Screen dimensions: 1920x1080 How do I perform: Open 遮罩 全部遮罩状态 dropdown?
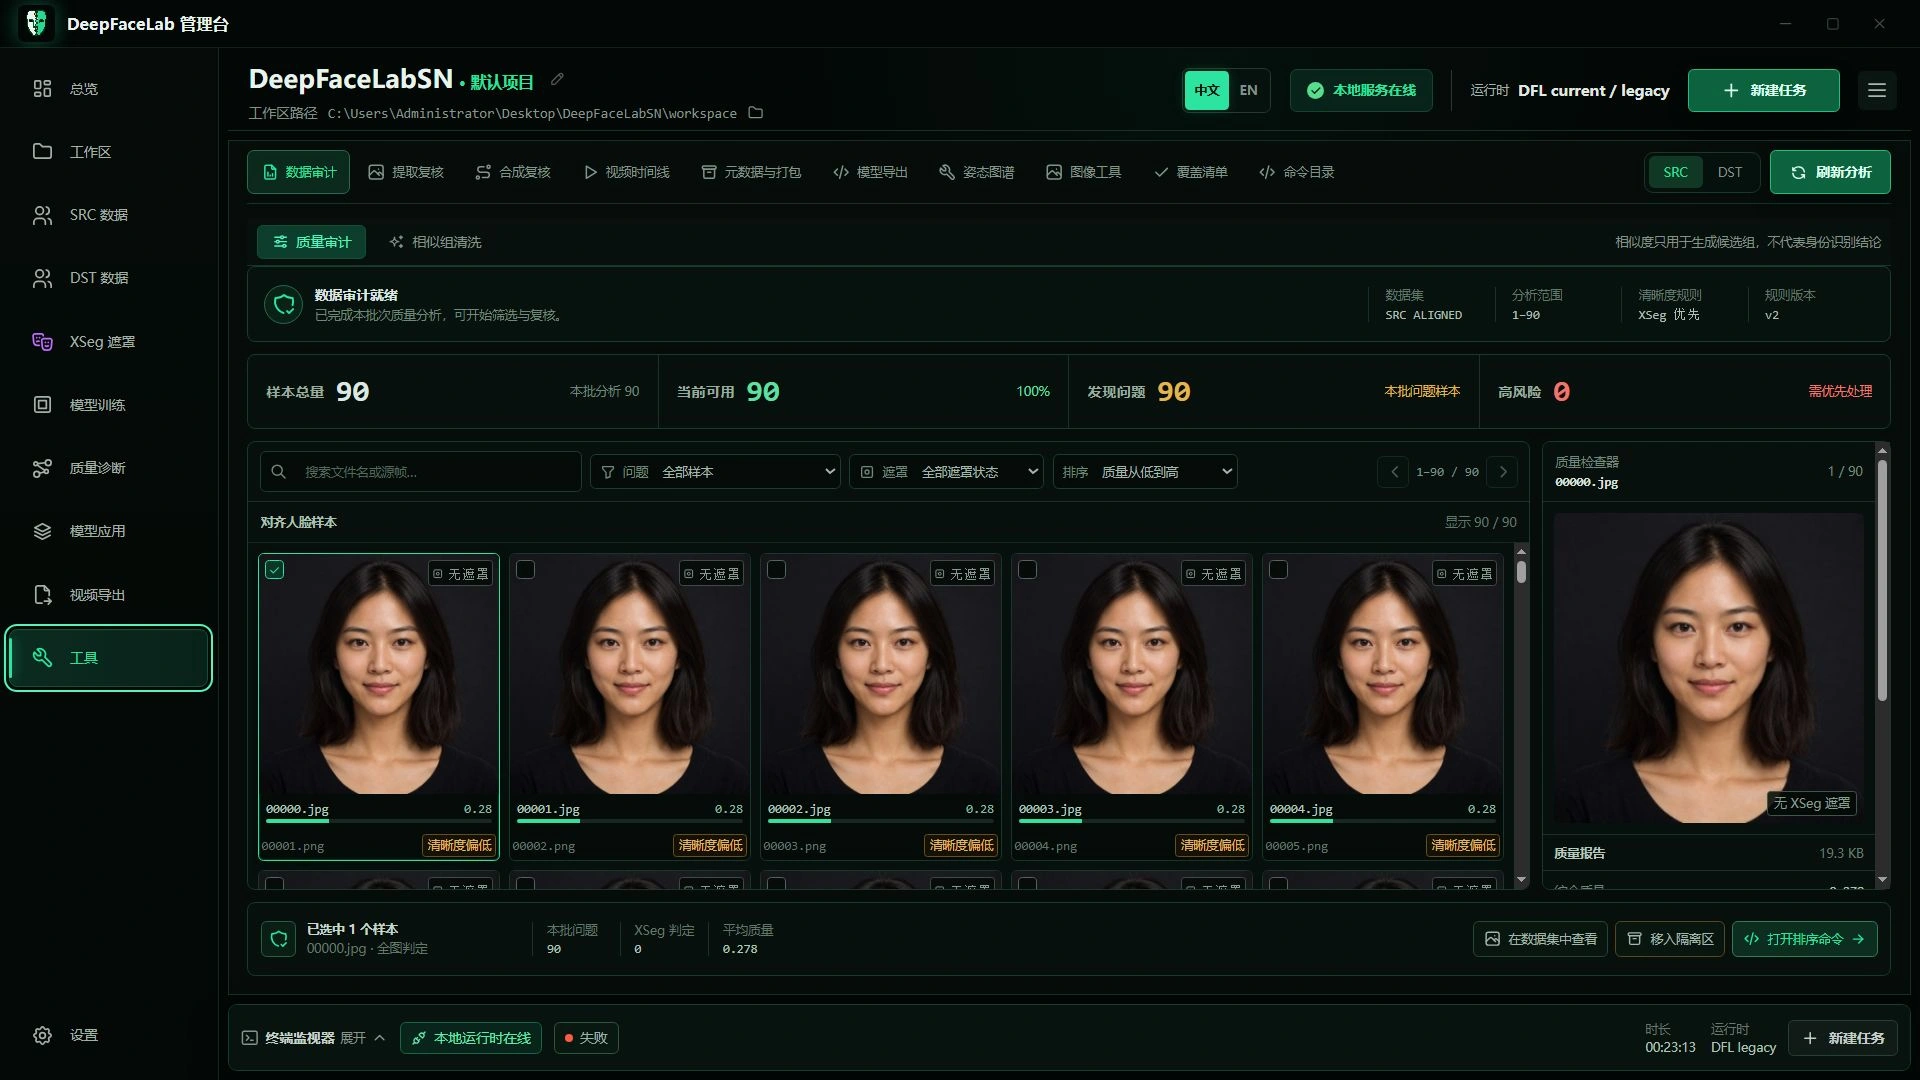click(946, 472)
